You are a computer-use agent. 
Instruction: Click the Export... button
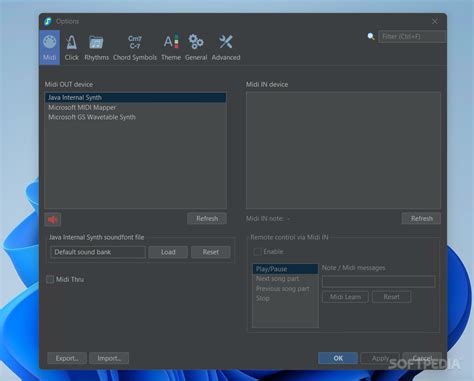(67, 358)
